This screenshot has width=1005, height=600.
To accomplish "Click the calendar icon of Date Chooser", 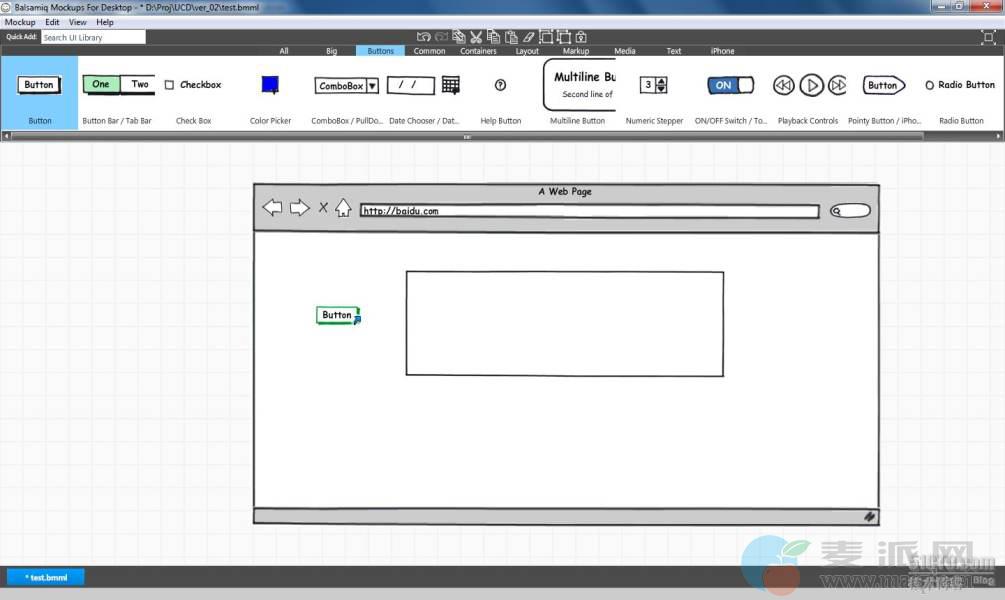I will click(x=451, y=85).
